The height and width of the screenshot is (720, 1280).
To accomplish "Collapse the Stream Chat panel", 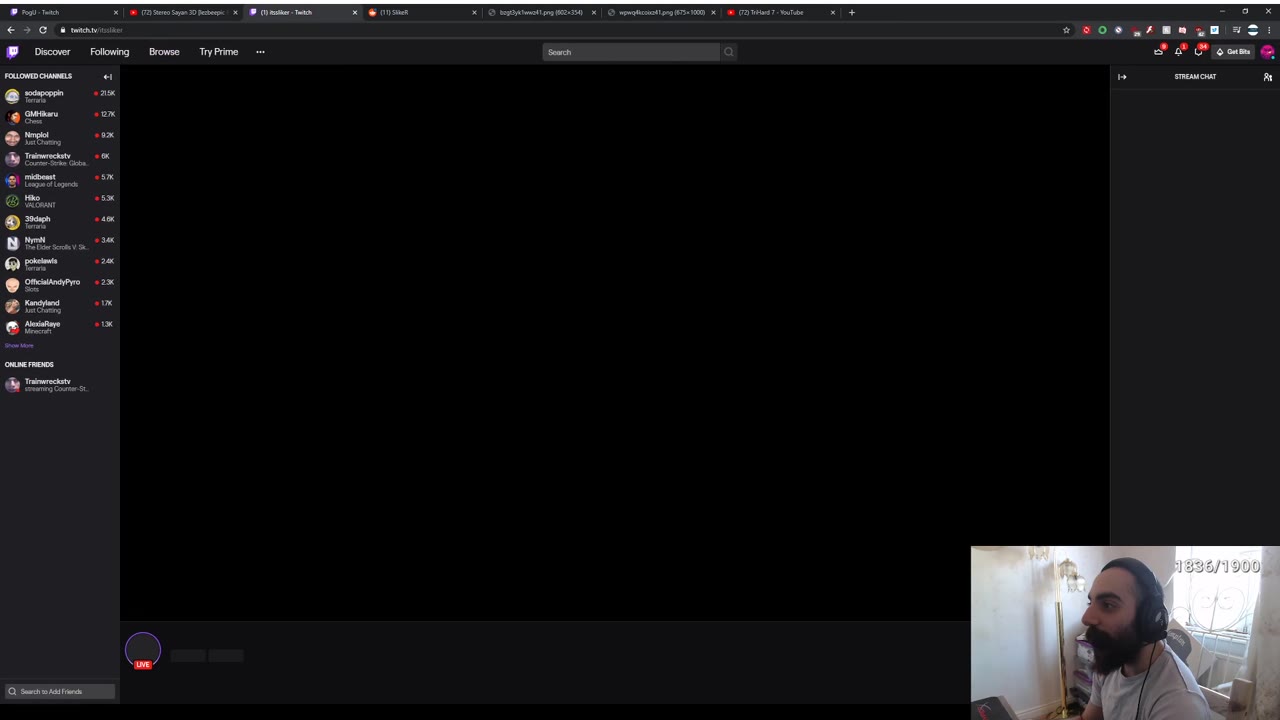I will point(1122,77).
